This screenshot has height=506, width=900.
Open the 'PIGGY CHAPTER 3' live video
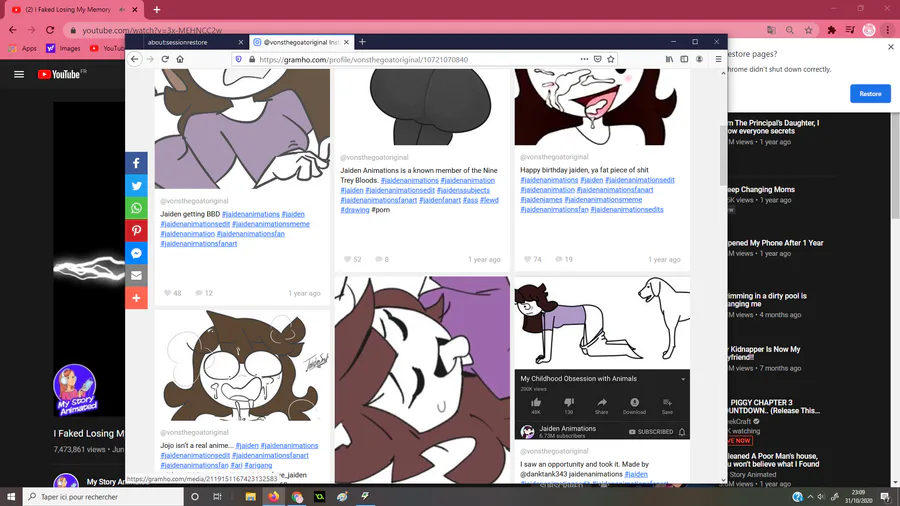(x=773, y=407)
